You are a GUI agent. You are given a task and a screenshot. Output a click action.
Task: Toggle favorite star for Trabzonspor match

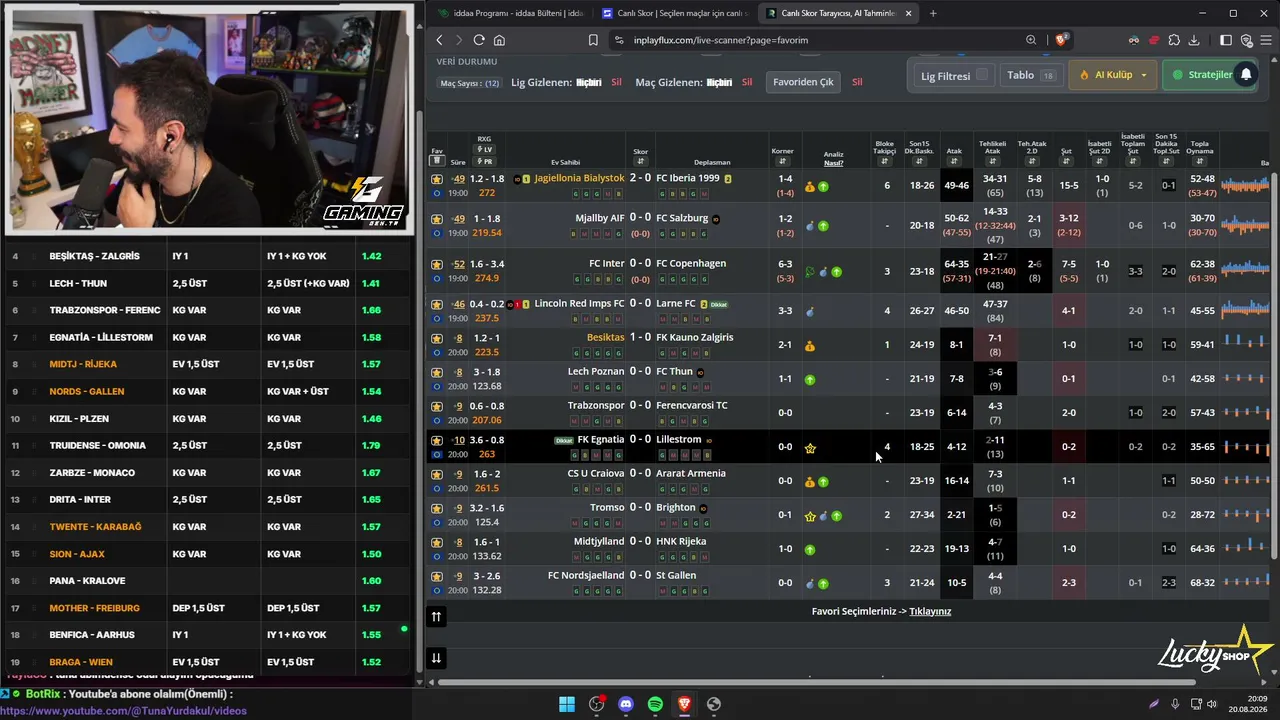click(437, 406)
